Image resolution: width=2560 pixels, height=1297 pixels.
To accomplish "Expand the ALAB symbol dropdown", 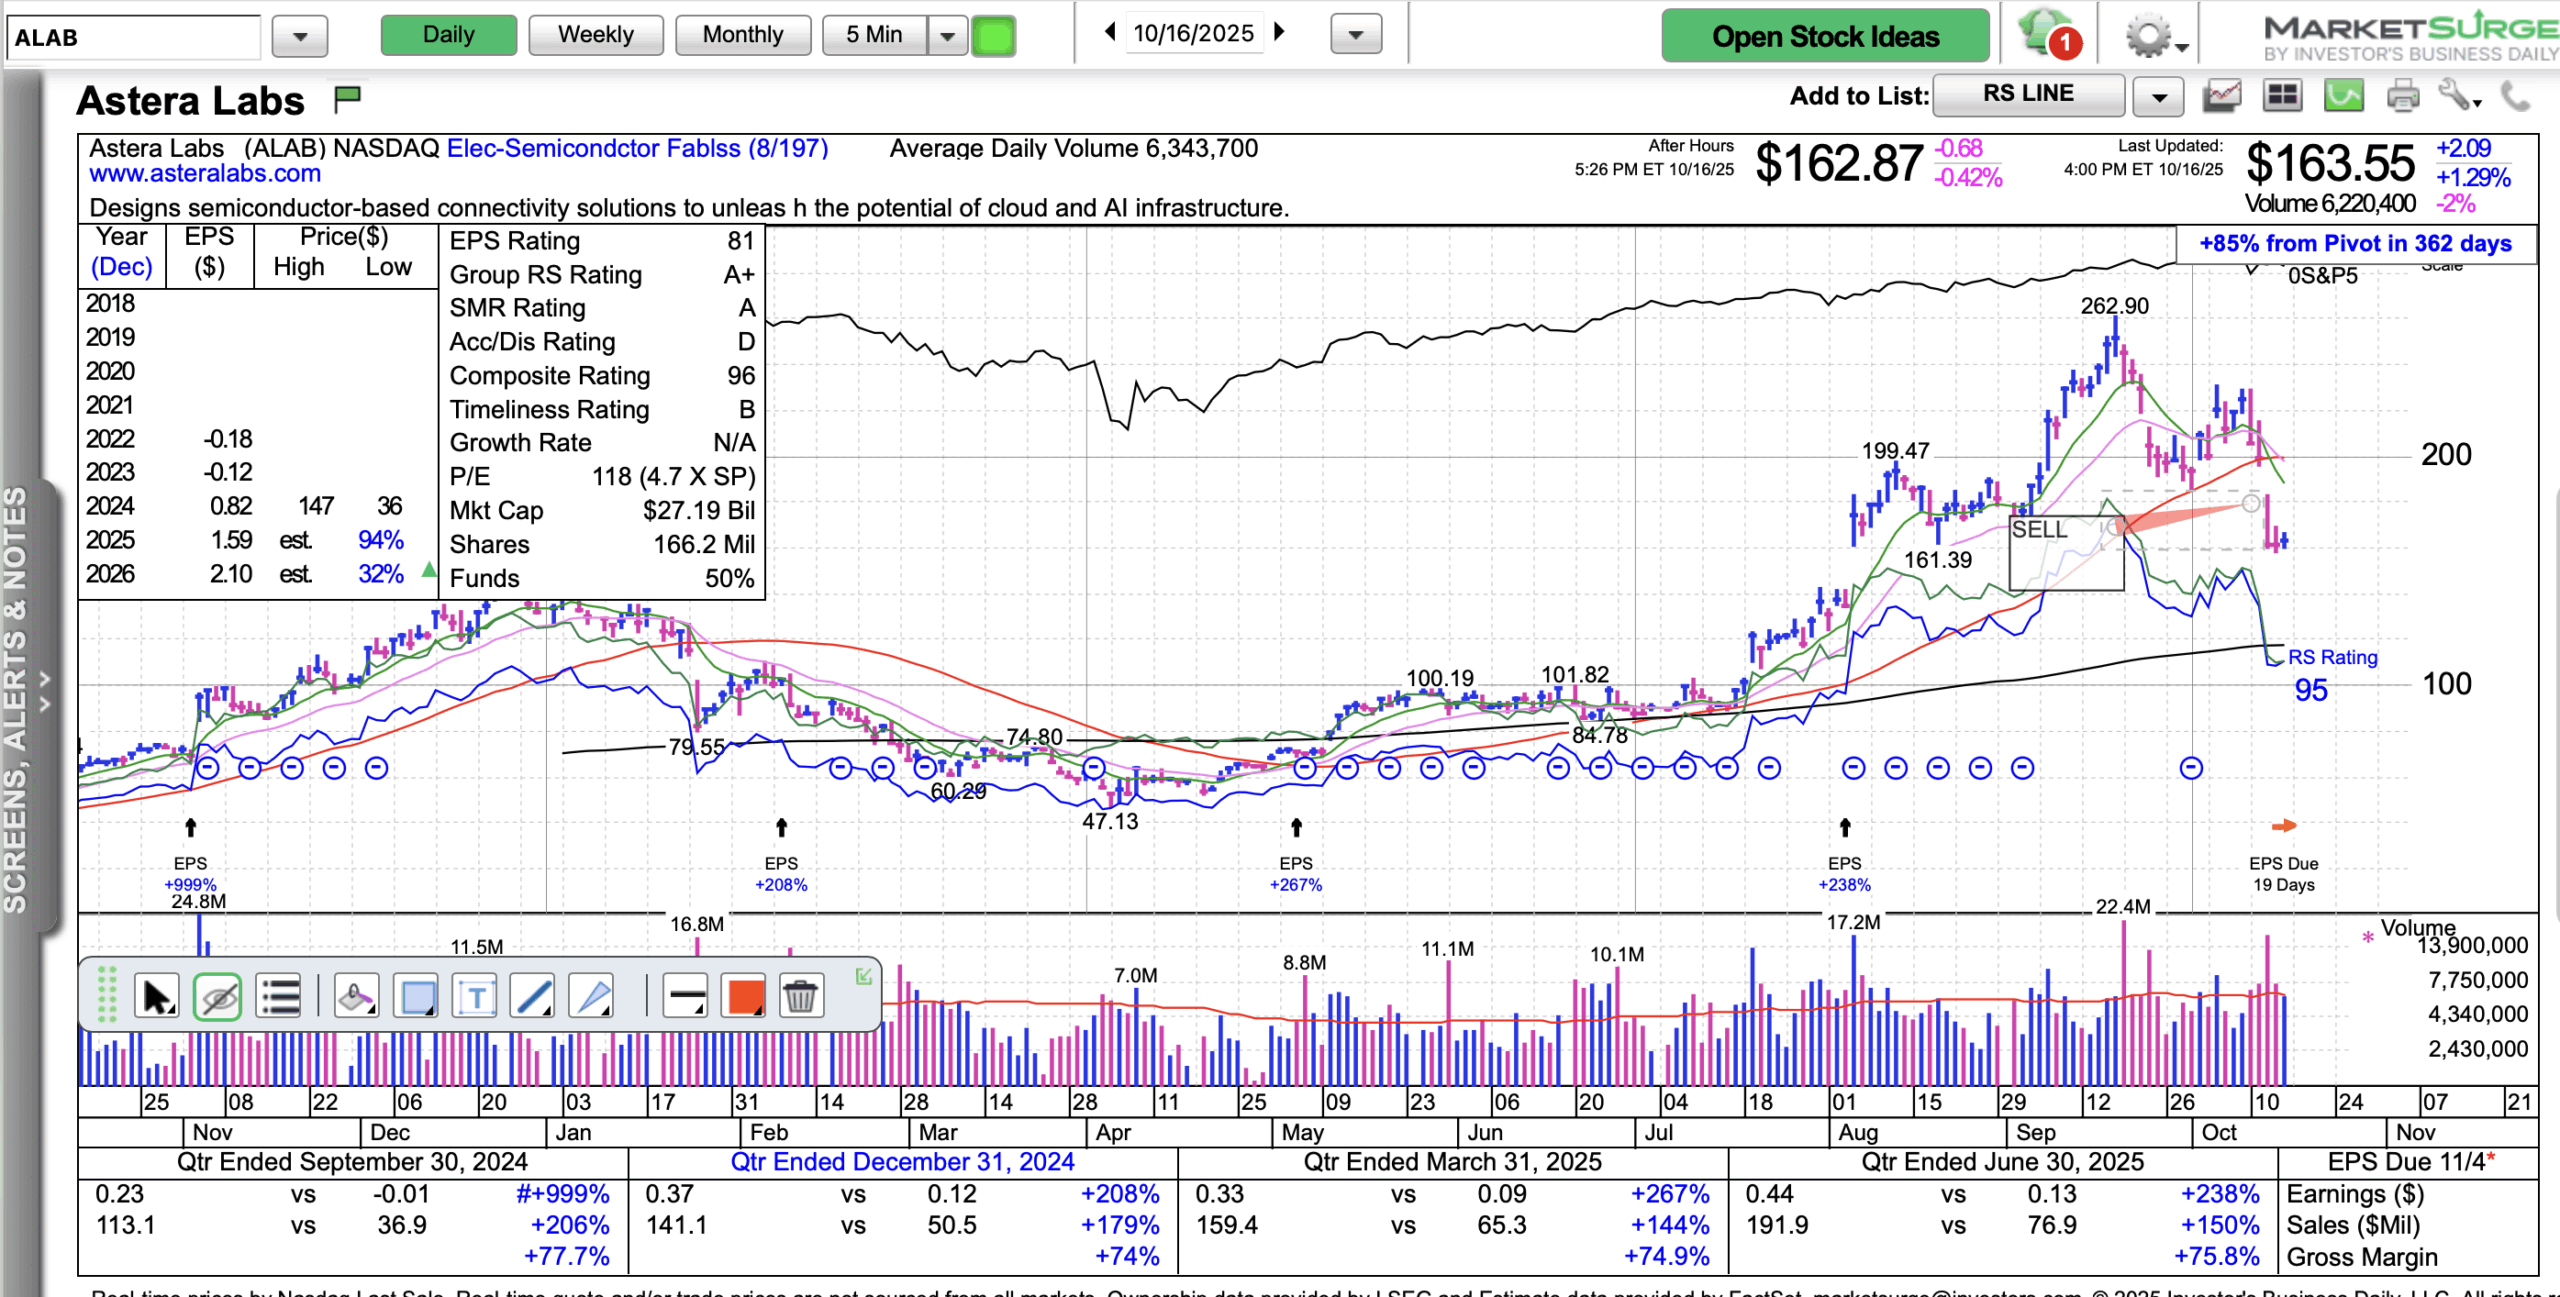I will click(x=300, y=38).
